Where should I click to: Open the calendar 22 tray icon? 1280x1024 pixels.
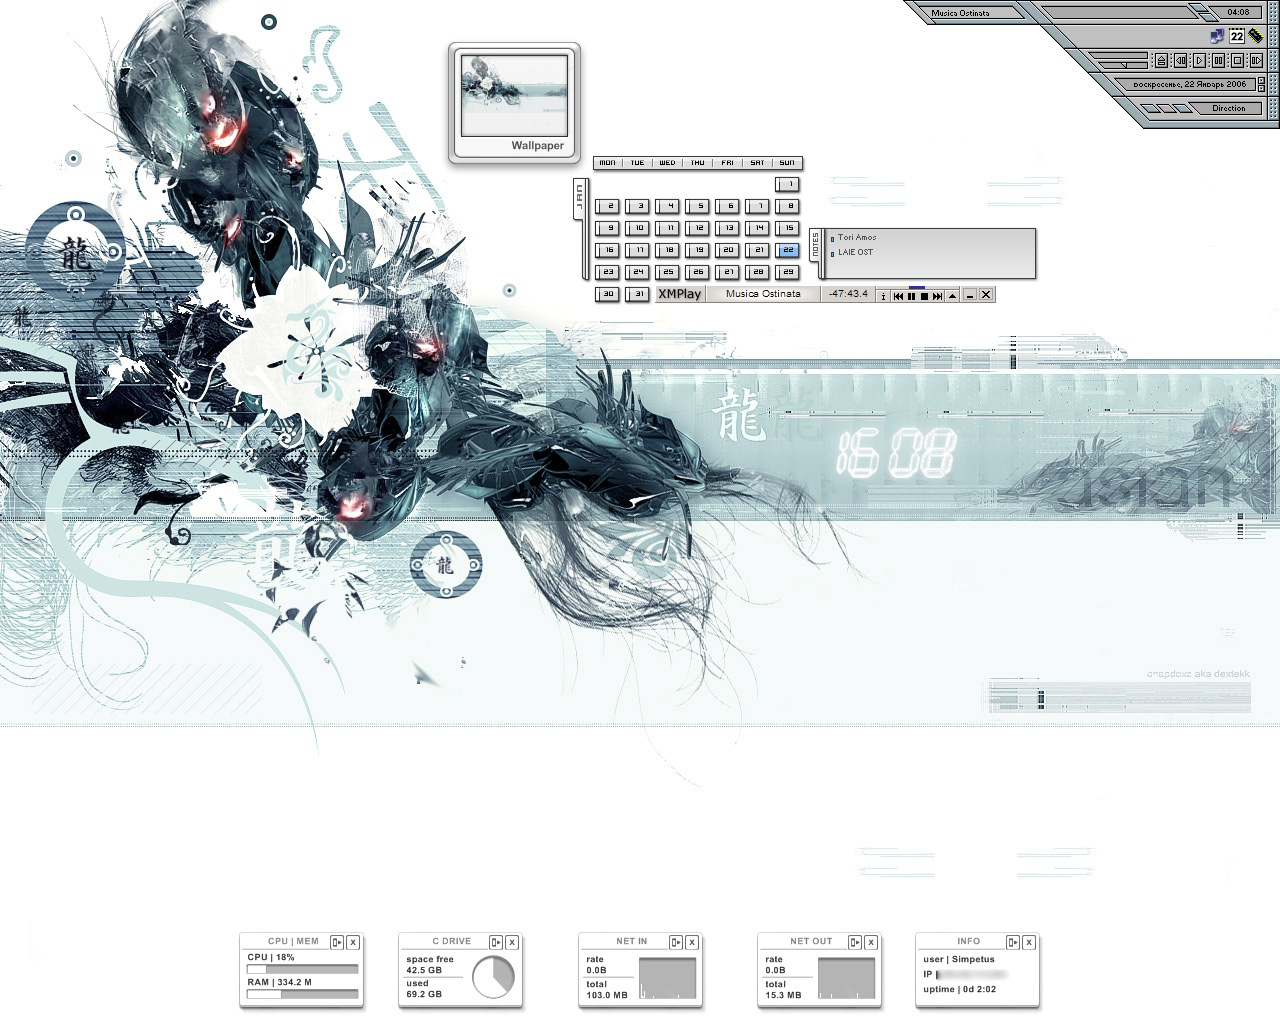[x=1237, y=36]
